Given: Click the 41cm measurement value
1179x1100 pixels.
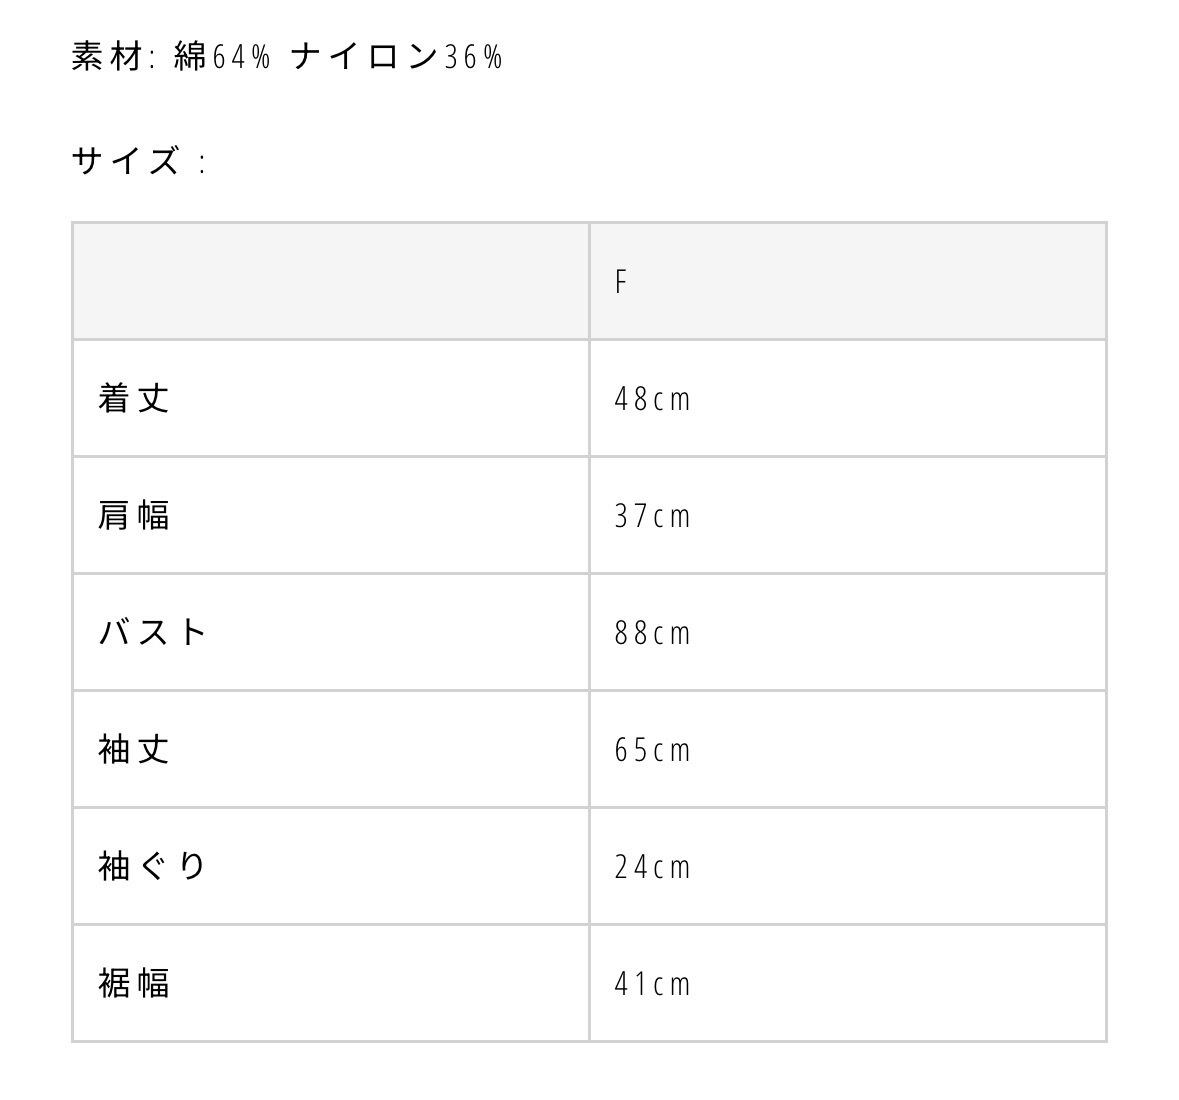Looking at the screenshot, I should pos(652,984).
